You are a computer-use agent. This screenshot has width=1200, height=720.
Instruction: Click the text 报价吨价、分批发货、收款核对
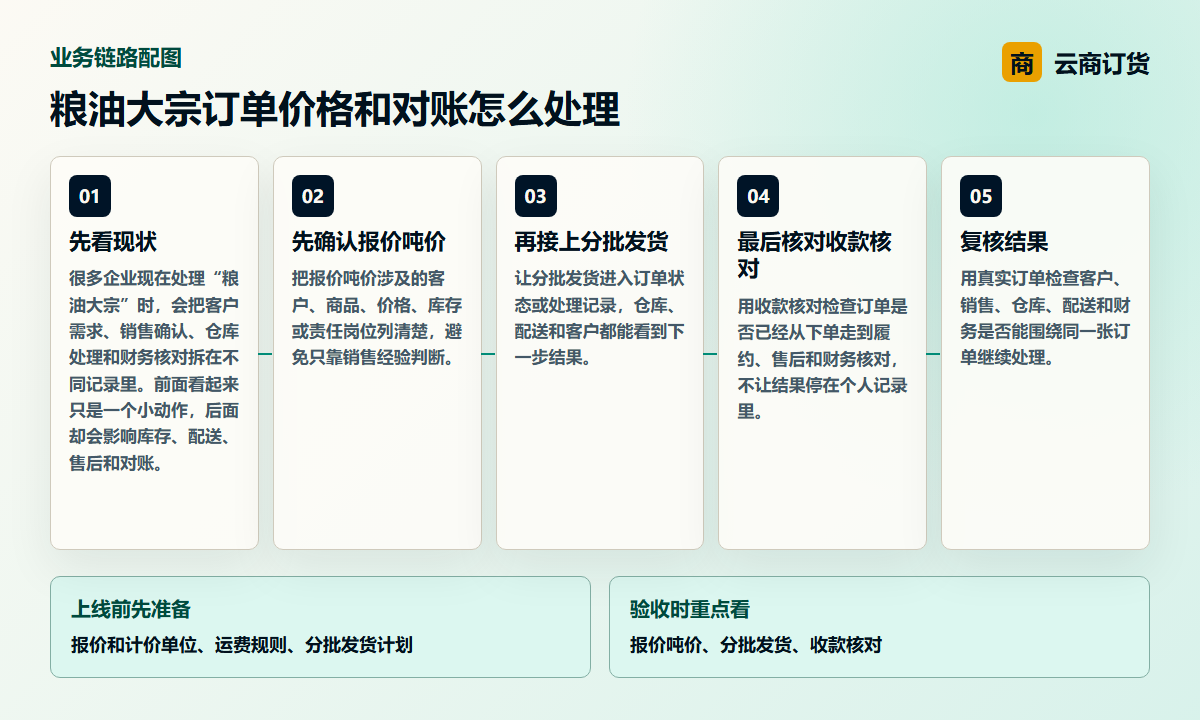(x=756, y=645)
